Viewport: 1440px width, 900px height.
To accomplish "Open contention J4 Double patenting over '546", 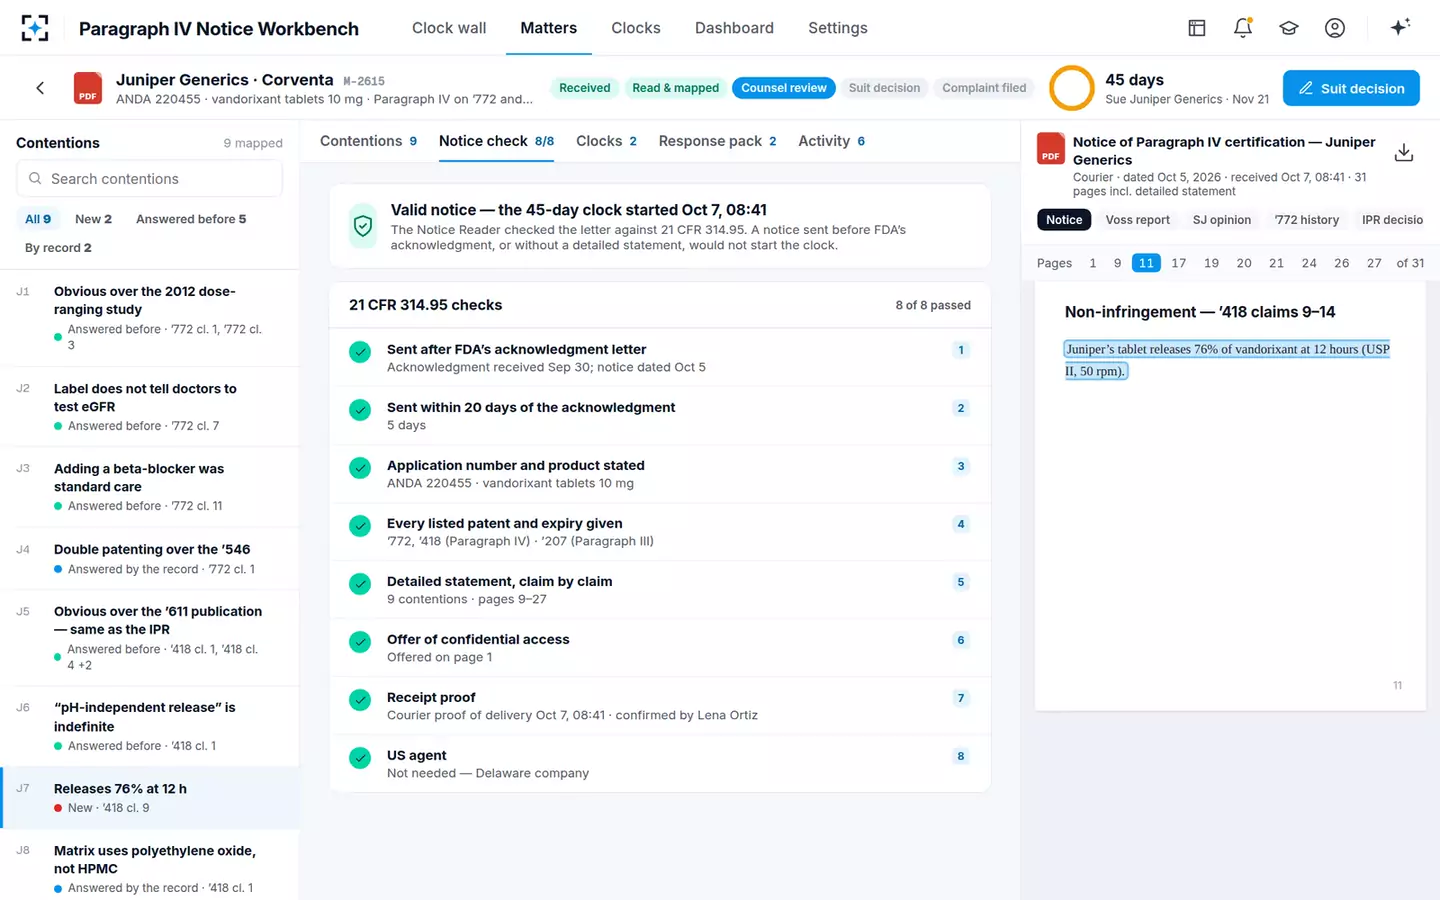I will click(x=150, y=559).
